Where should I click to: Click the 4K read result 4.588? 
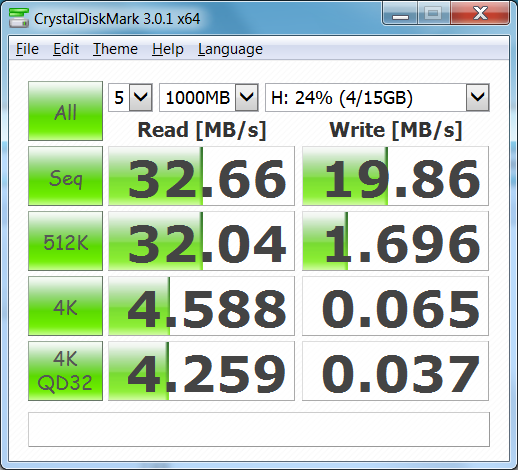[x=201, y=306]
